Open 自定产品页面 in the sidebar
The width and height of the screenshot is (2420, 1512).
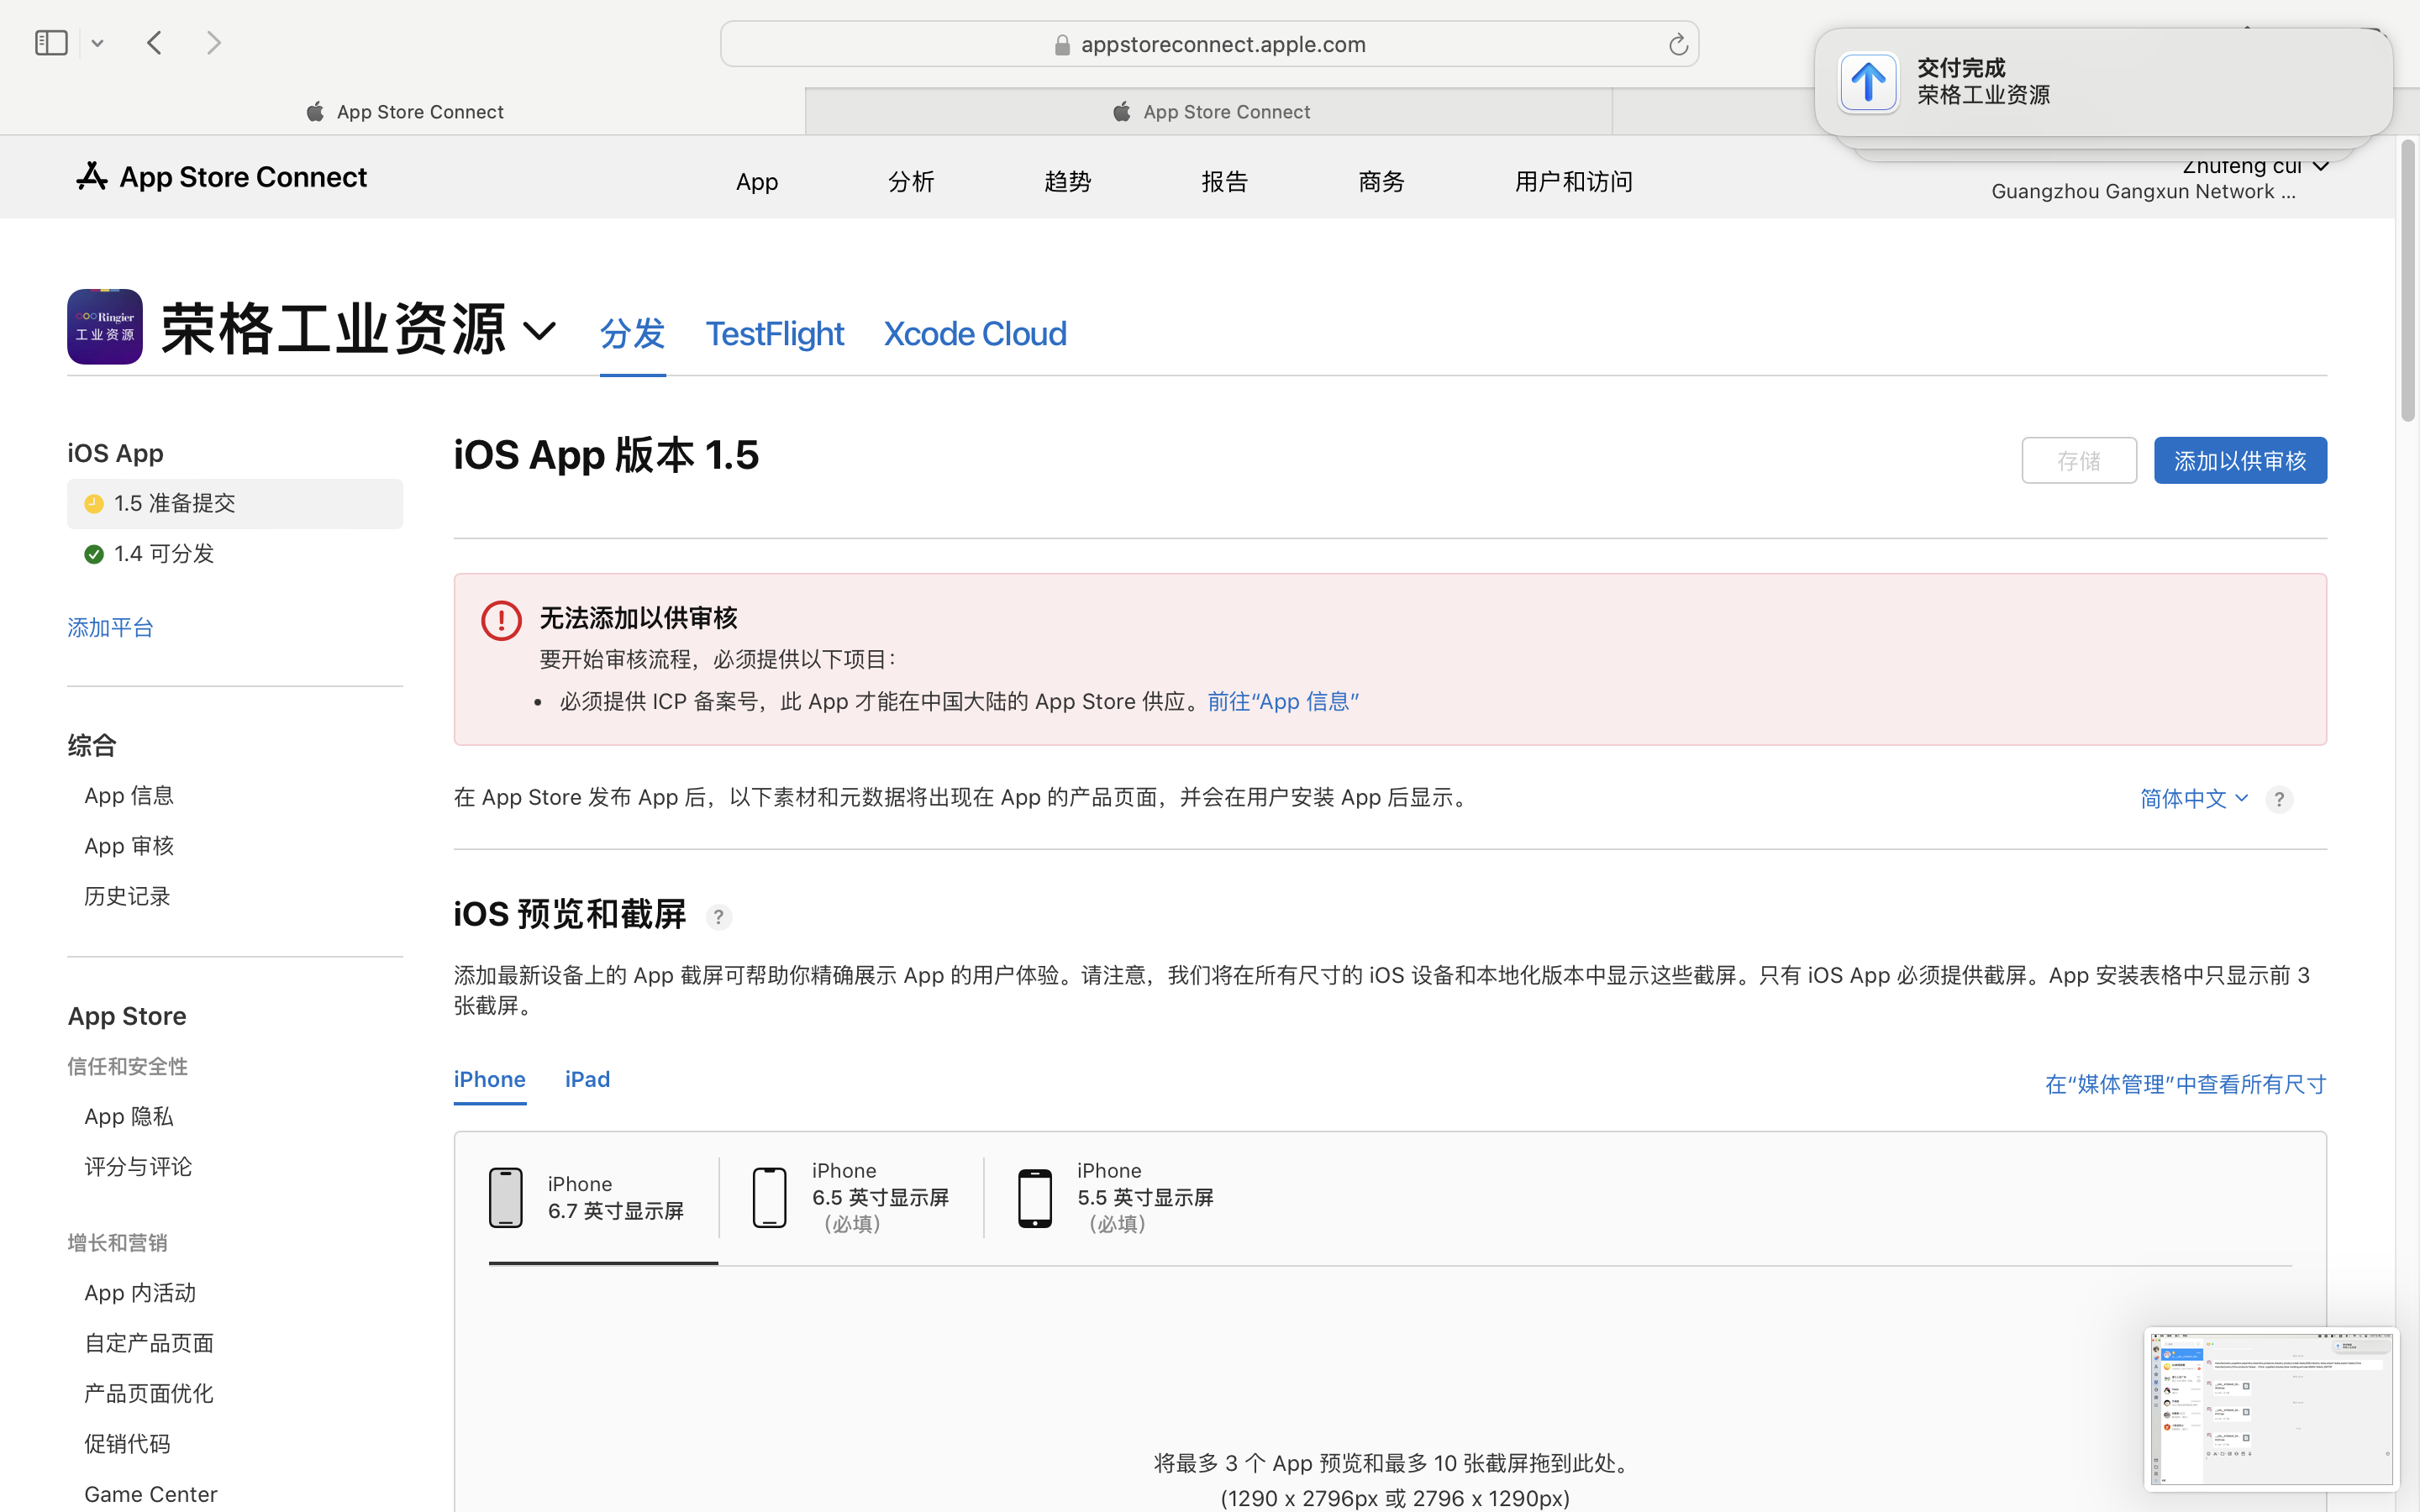(x=149, y=1343)
